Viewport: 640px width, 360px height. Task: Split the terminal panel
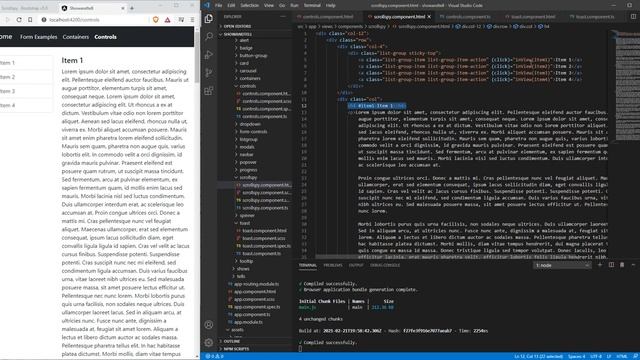pos(611,265)
